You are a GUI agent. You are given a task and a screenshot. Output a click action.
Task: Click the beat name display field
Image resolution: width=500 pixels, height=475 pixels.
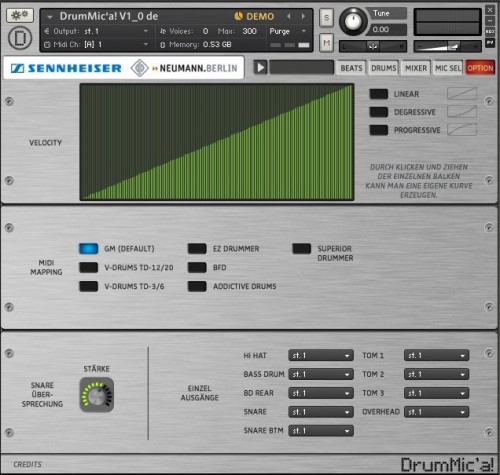(x=301, y=68)
